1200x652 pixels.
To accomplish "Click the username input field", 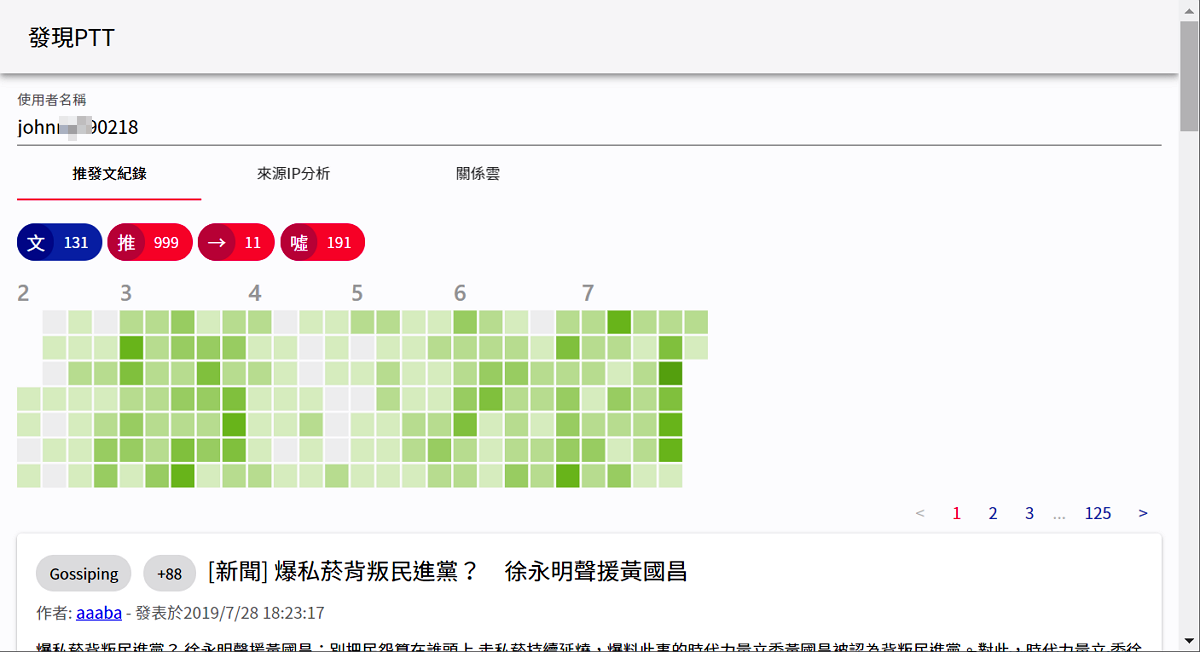I will (589, 127).
